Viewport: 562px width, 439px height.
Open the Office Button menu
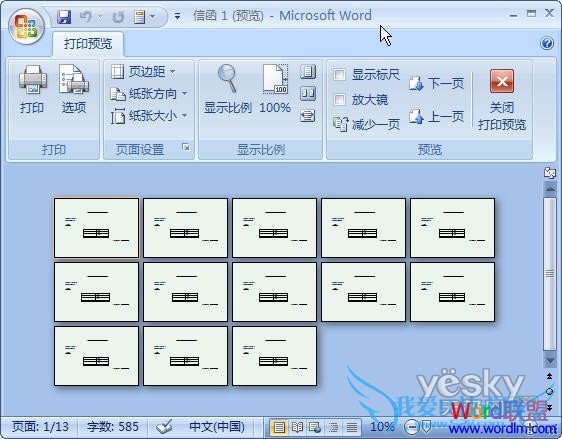[x=26, y=27]
